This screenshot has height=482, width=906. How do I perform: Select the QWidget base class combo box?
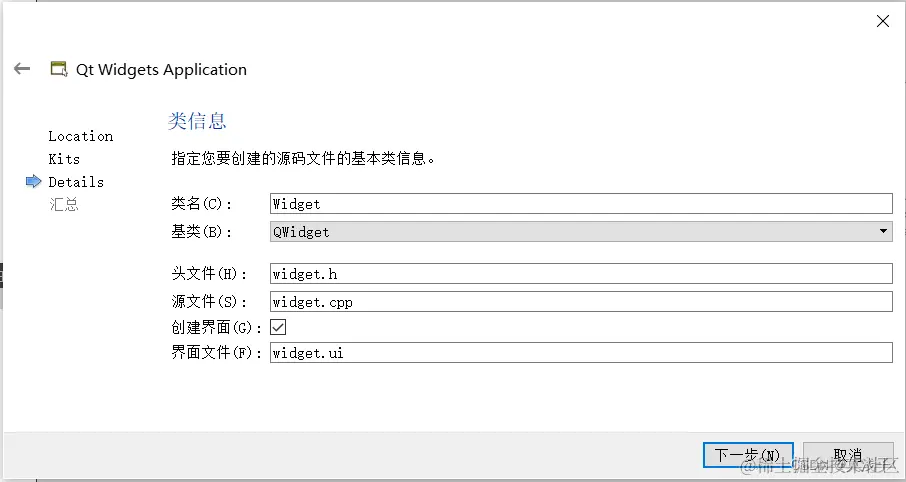[581, 231]
